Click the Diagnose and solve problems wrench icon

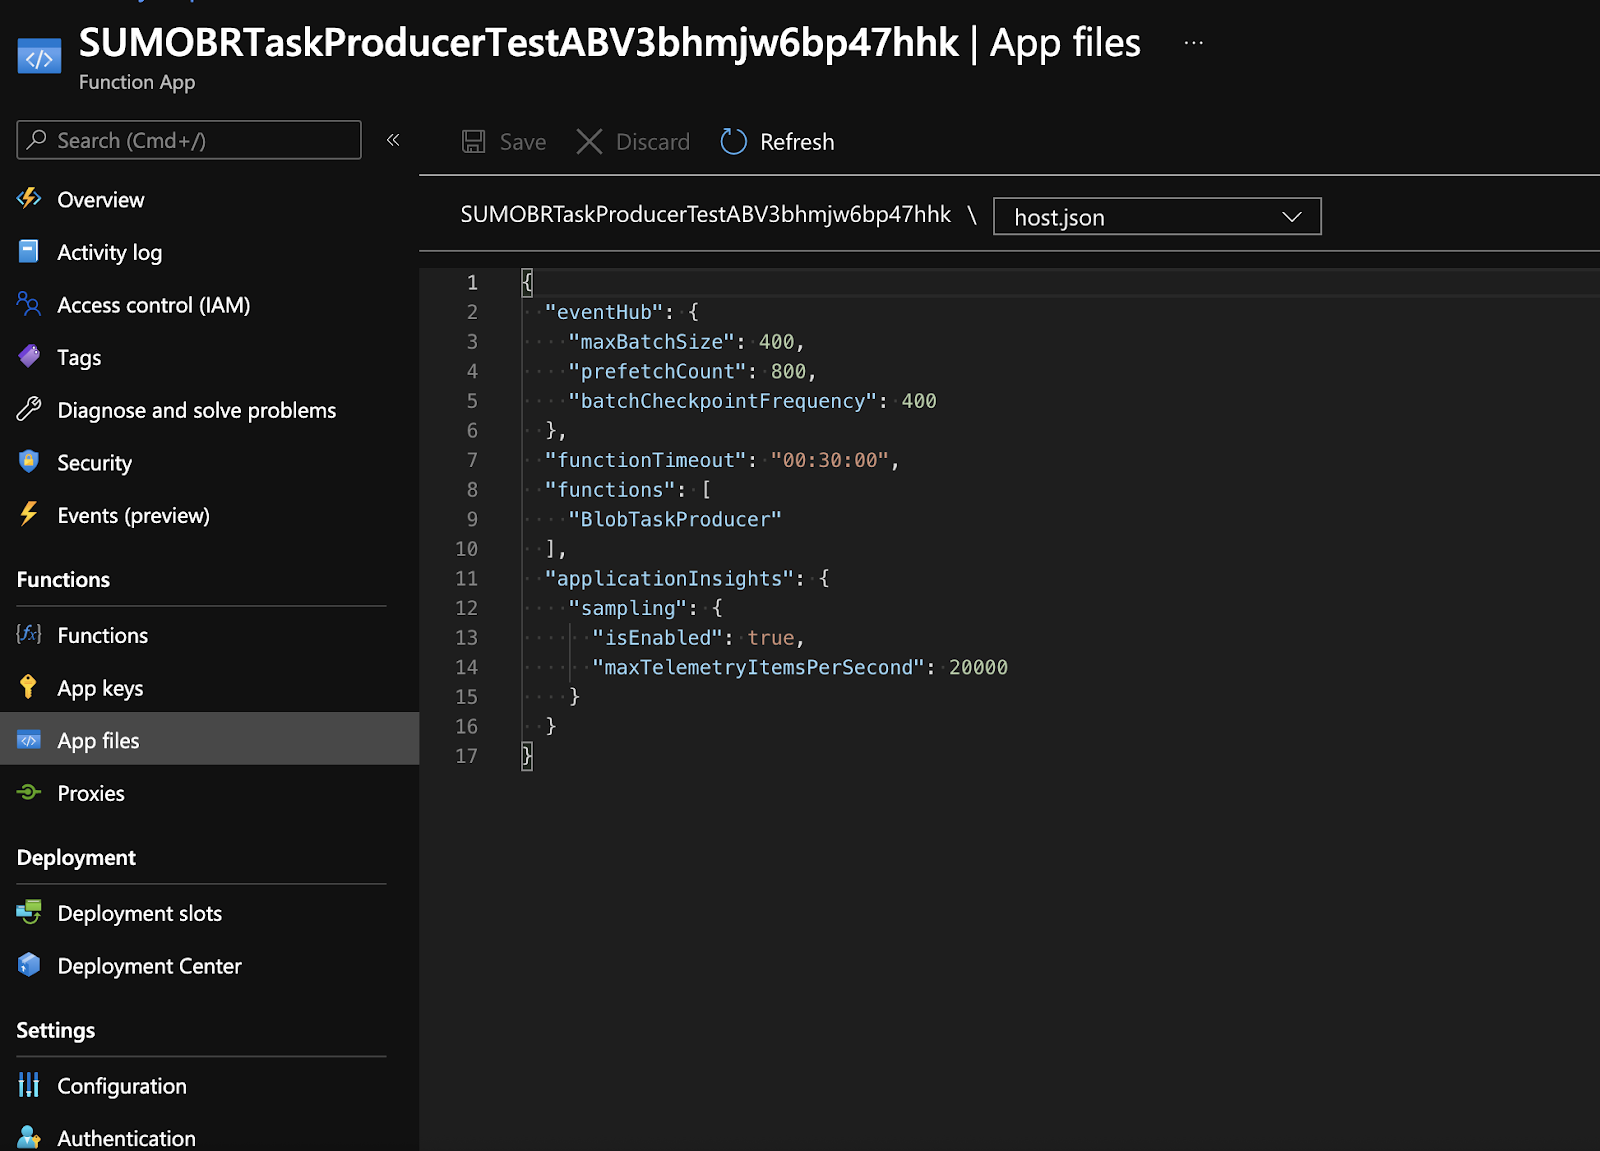point(29,409)
